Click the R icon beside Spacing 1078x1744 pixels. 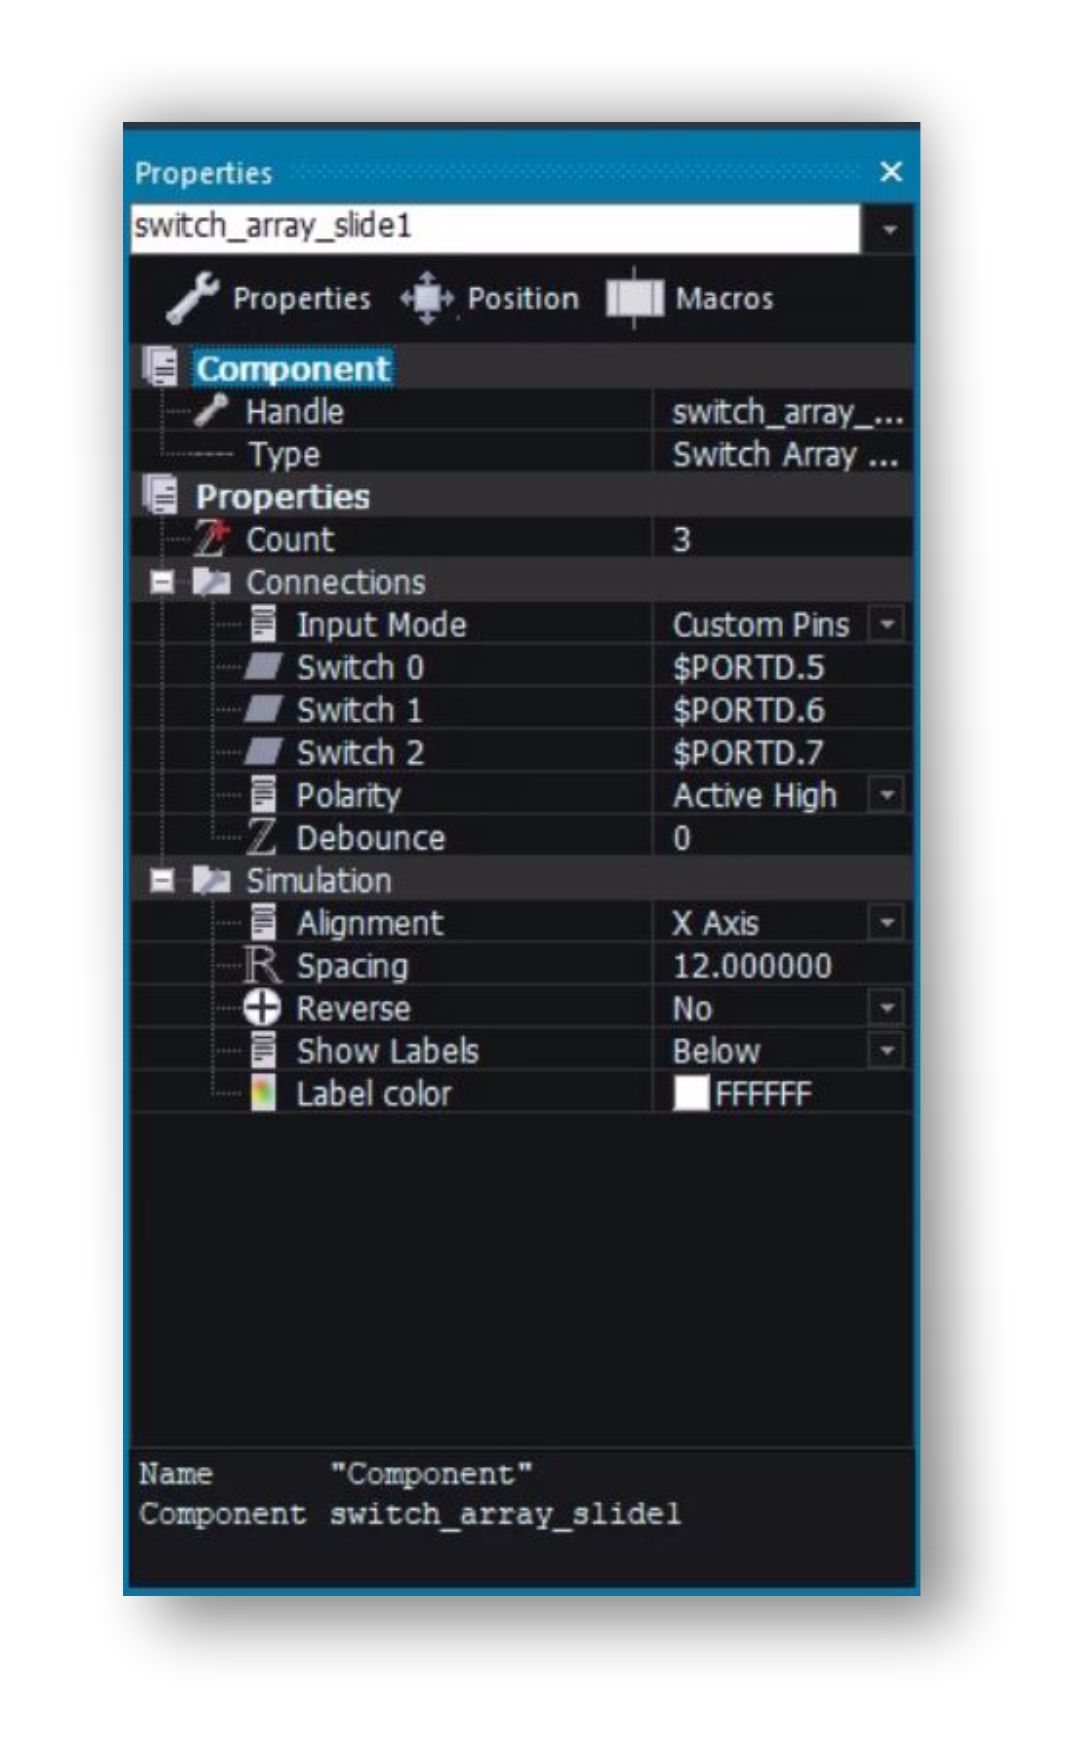262,965
